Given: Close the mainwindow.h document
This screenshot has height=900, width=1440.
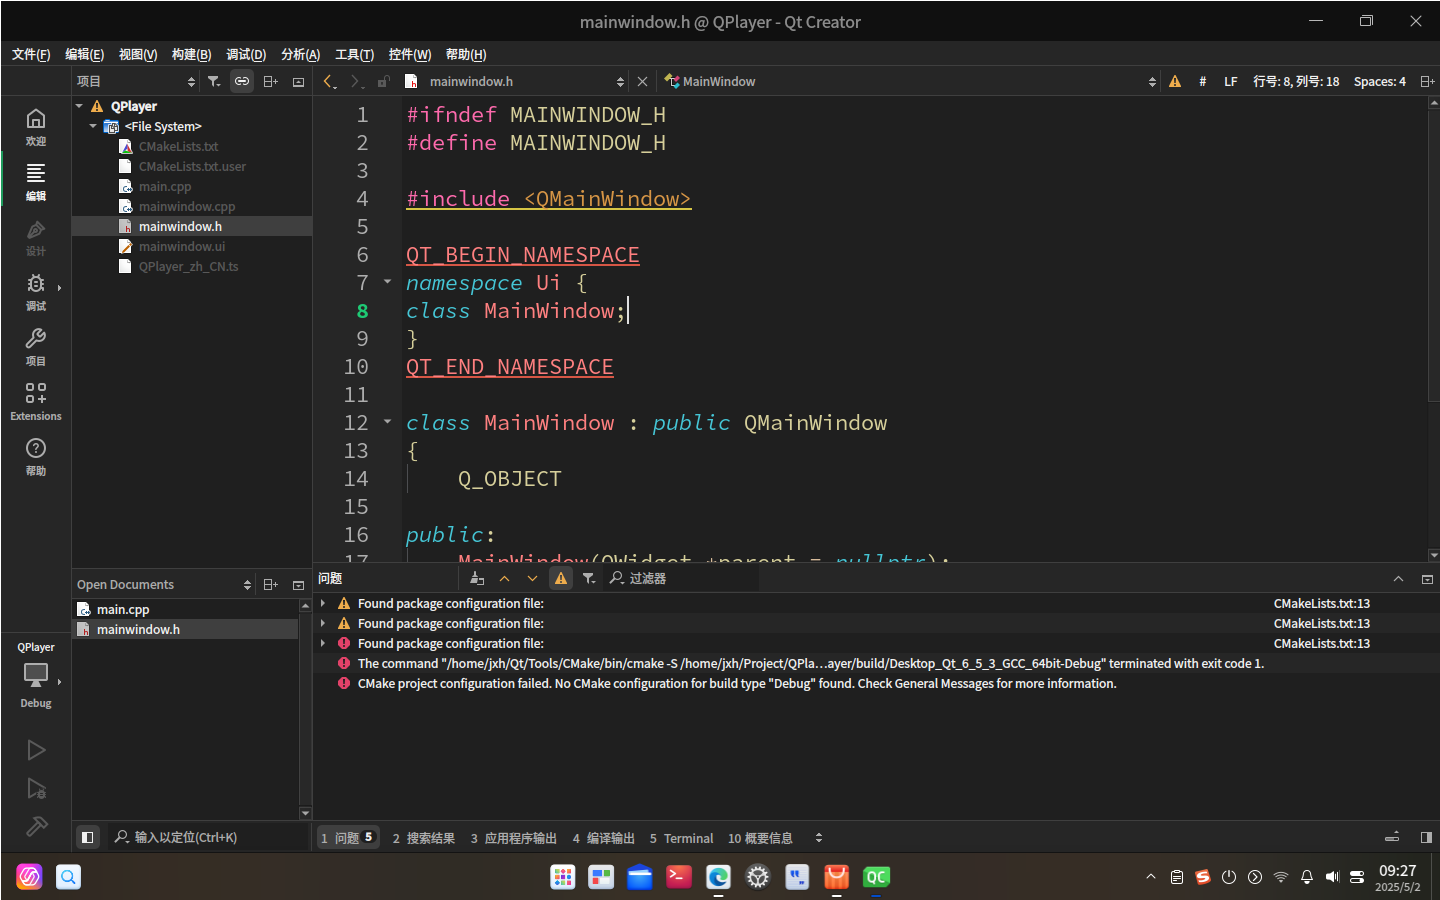Looking at the screenshot, I should click(x=642, y=81).
